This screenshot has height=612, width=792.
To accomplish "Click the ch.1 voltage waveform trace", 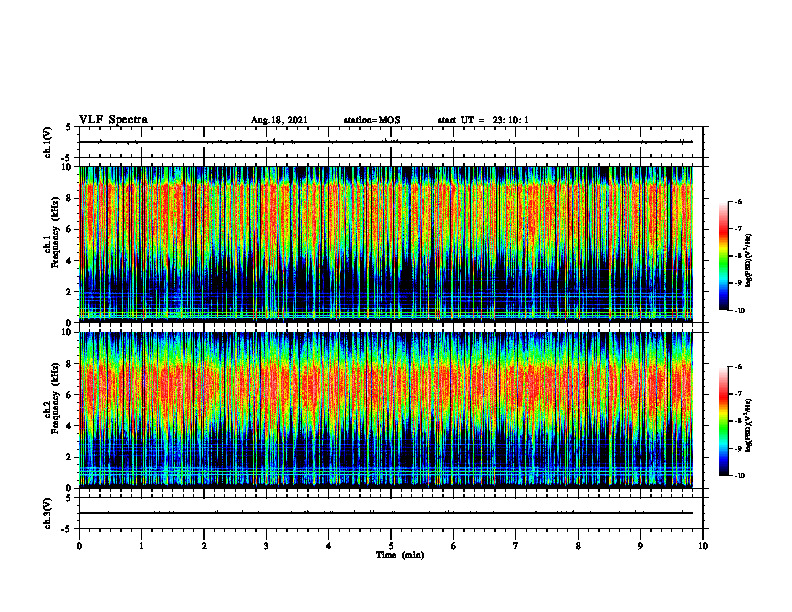I will click(x=386, y=142).
